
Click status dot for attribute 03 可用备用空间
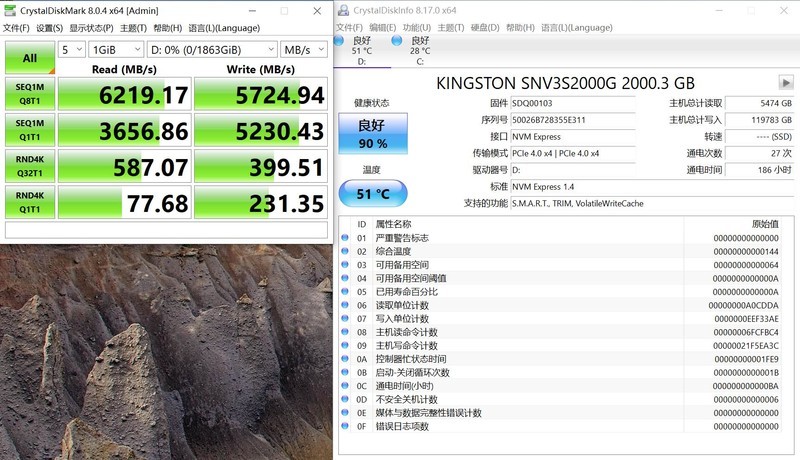point(345,265)
